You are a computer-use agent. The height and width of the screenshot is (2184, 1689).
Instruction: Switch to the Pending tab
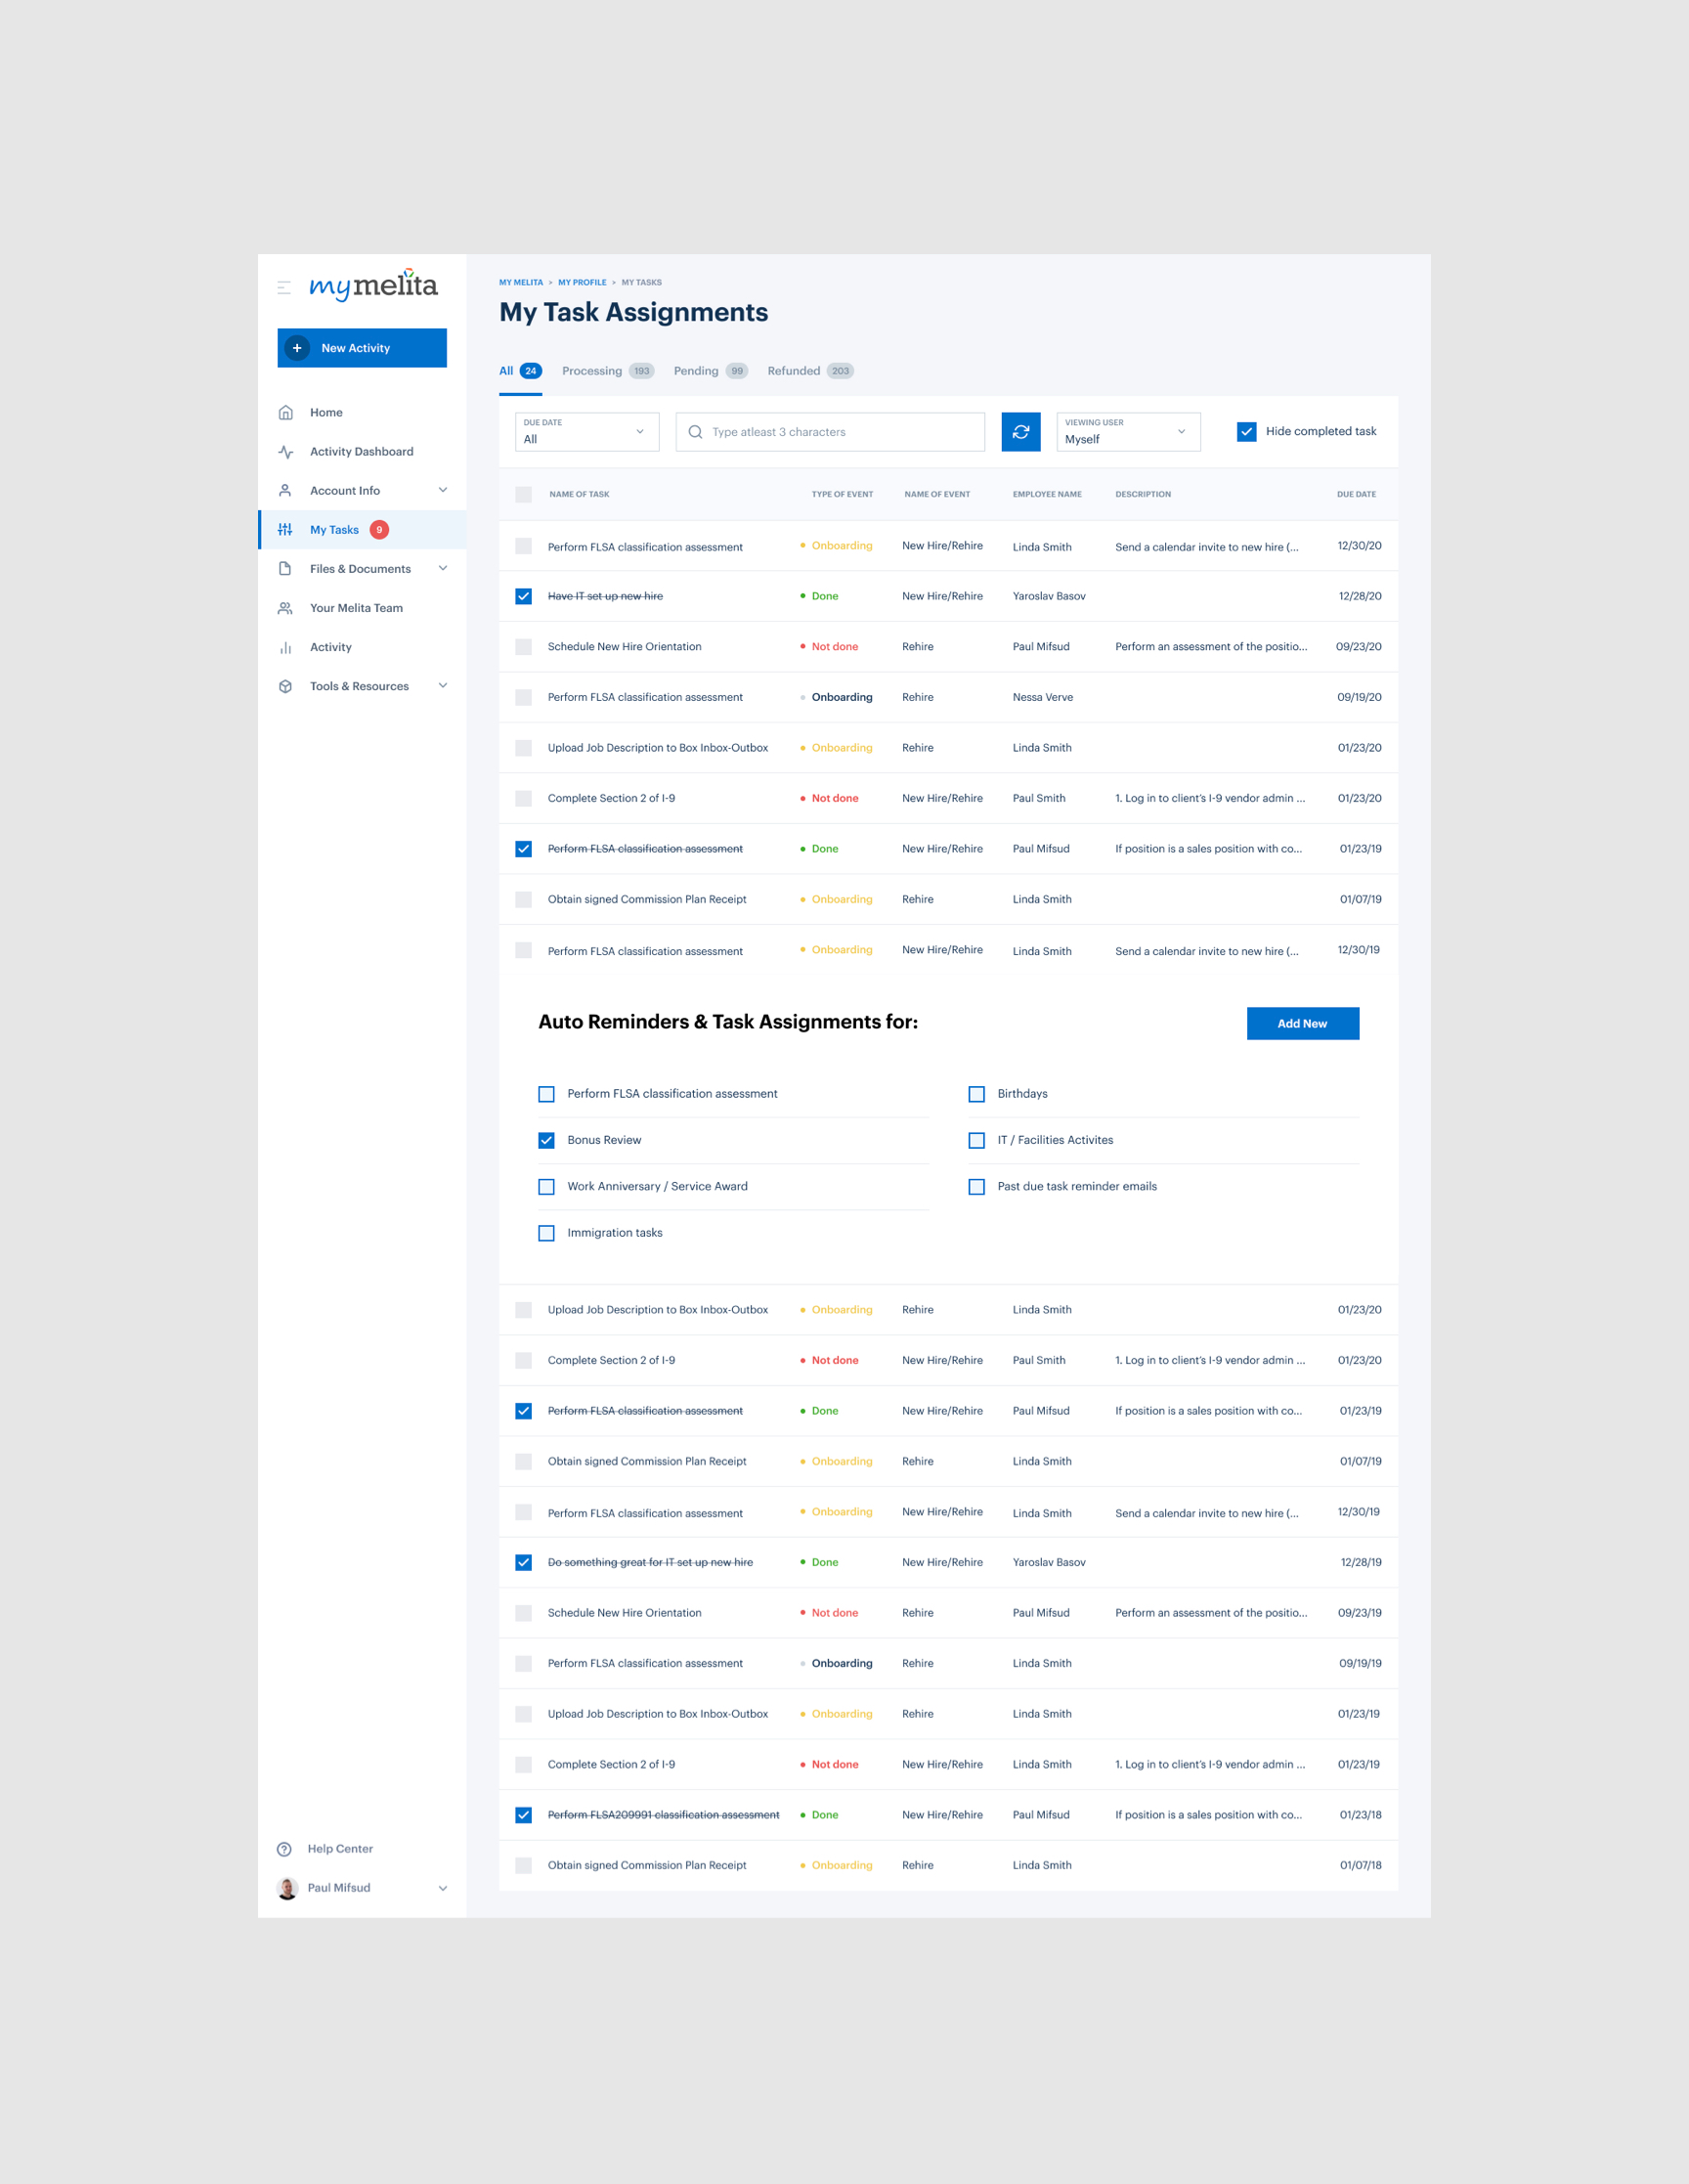tap(710, 371)
